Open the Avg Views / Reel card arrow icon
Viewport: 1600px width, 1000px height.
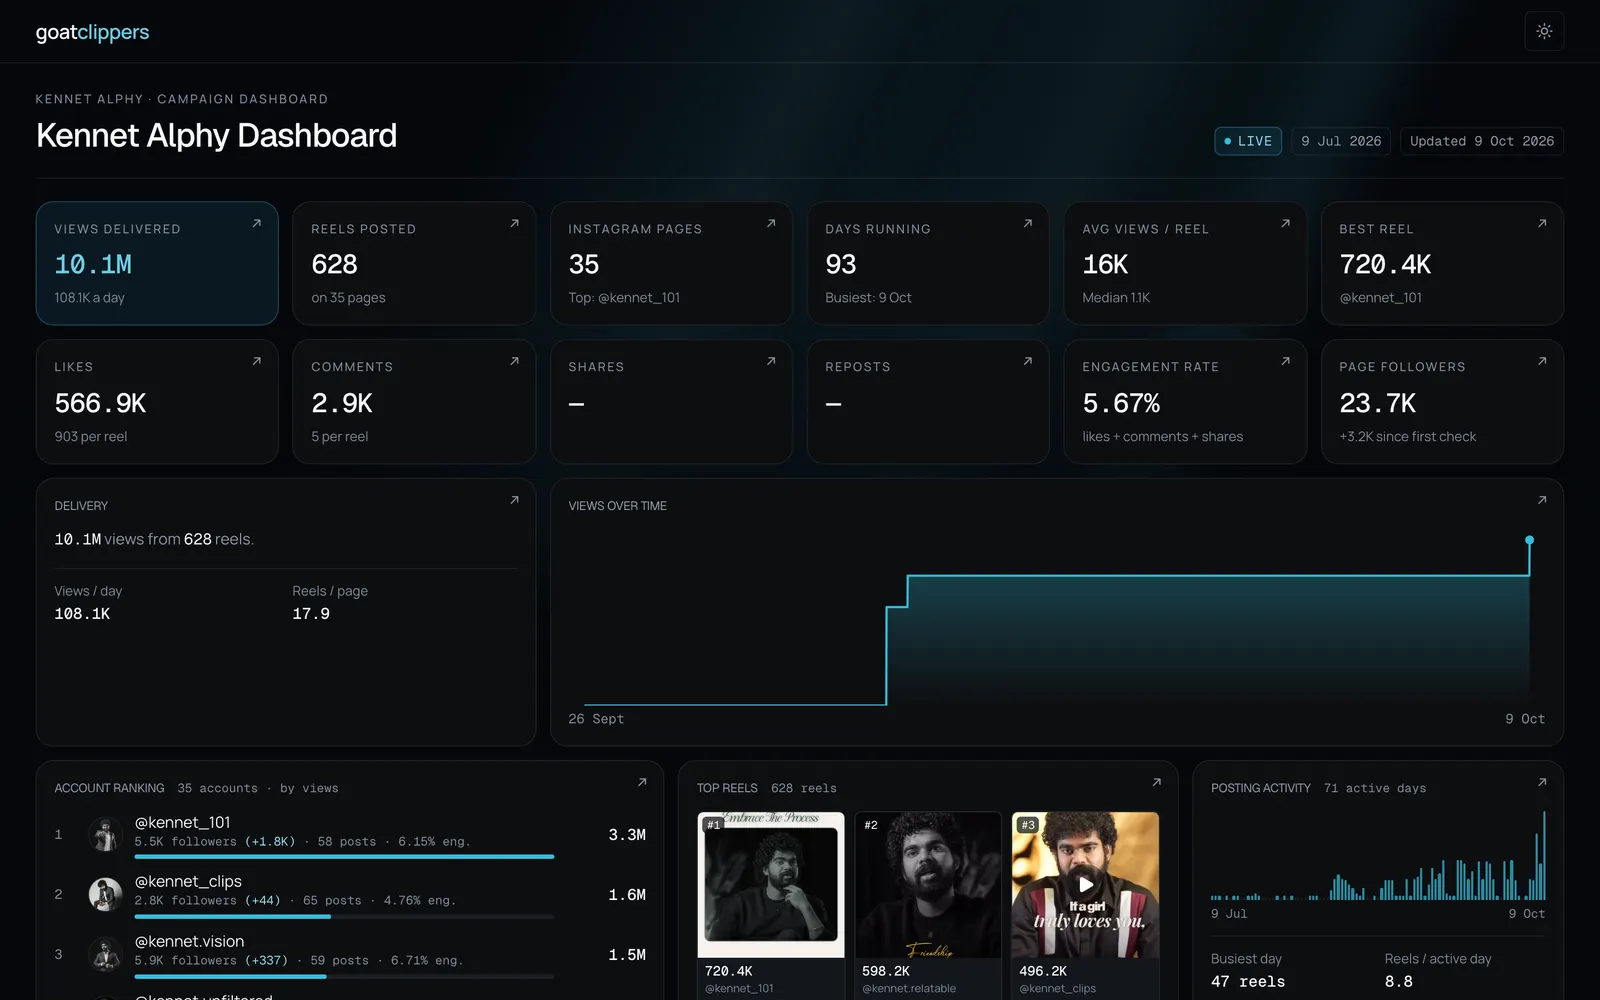coord(1285,224)
